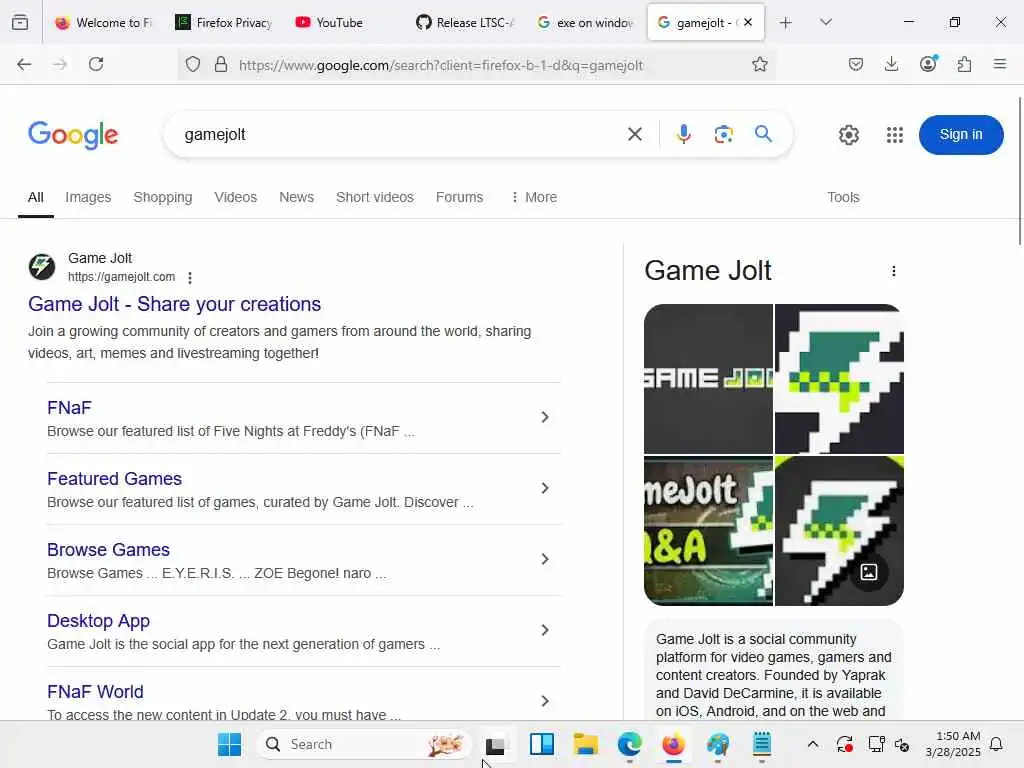
Task: Reload the current page
Action: tap(96, 64)
